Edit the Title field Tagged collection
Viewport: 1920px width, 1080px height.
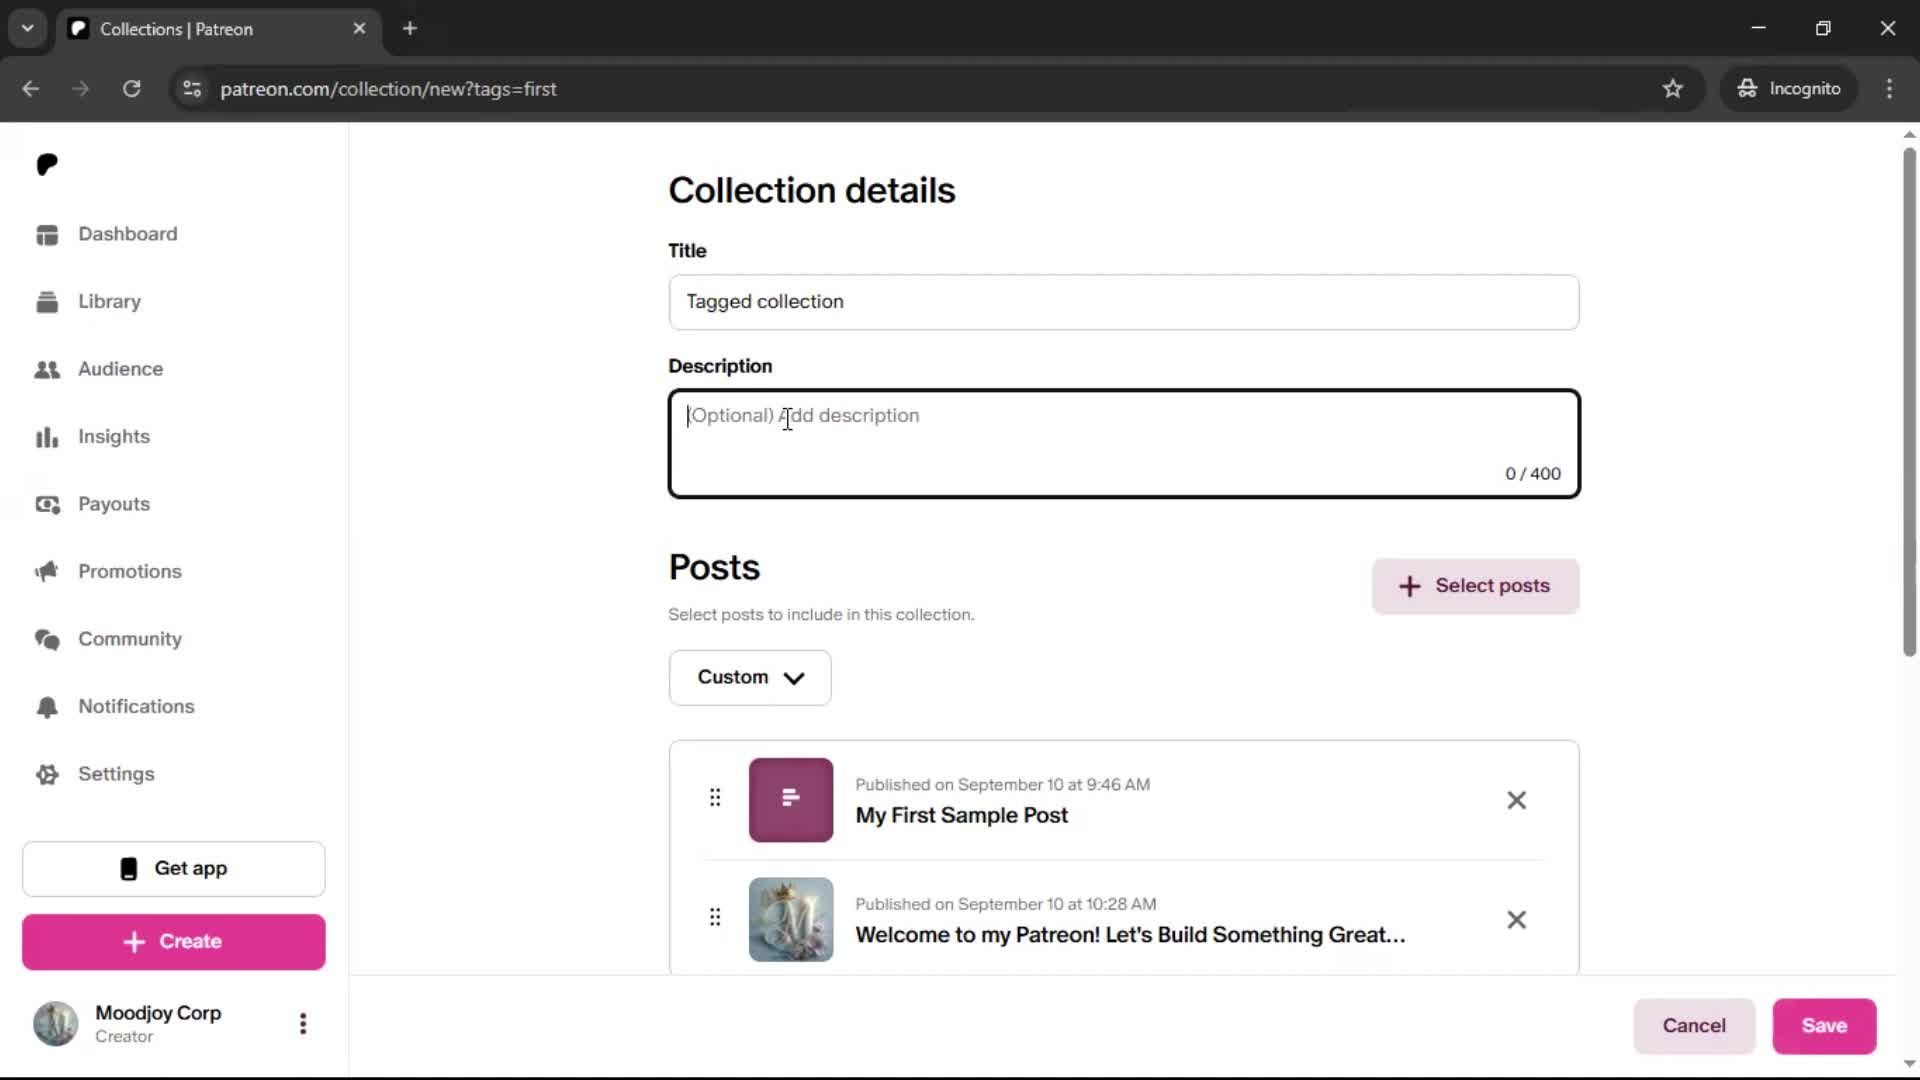tap(1124, 302)
